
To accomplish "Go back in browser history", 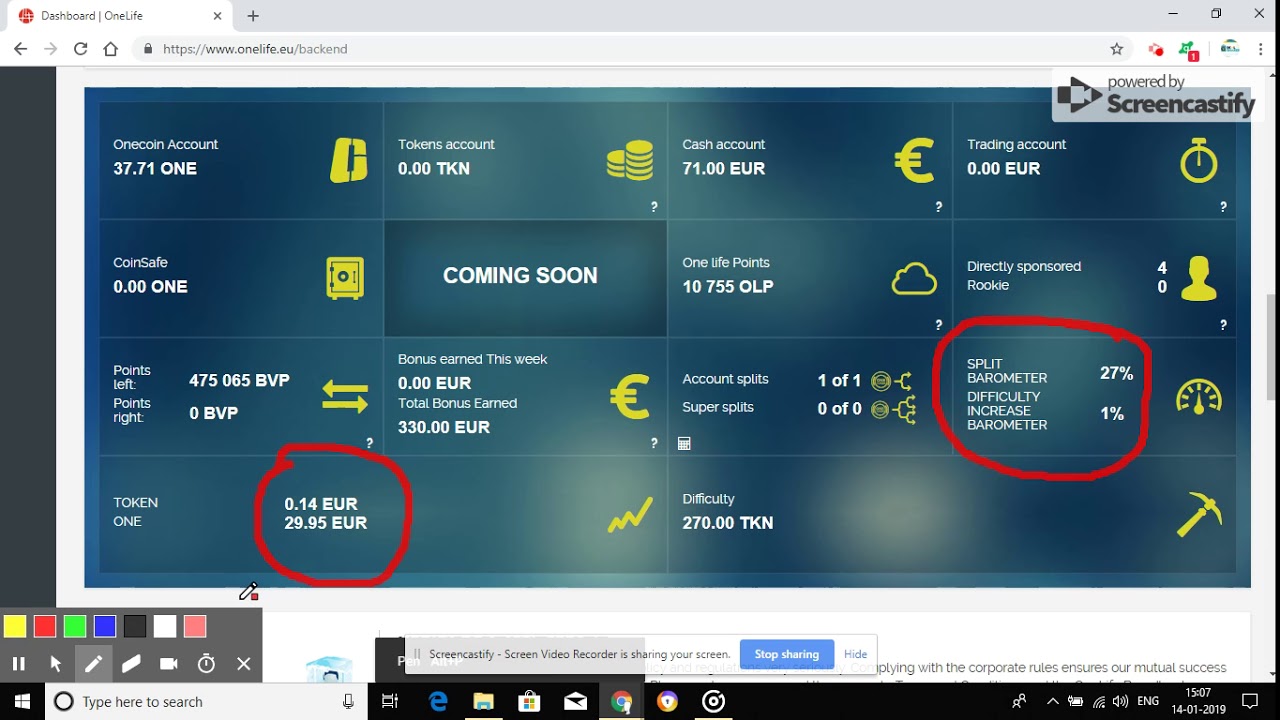I will (20, 49).
